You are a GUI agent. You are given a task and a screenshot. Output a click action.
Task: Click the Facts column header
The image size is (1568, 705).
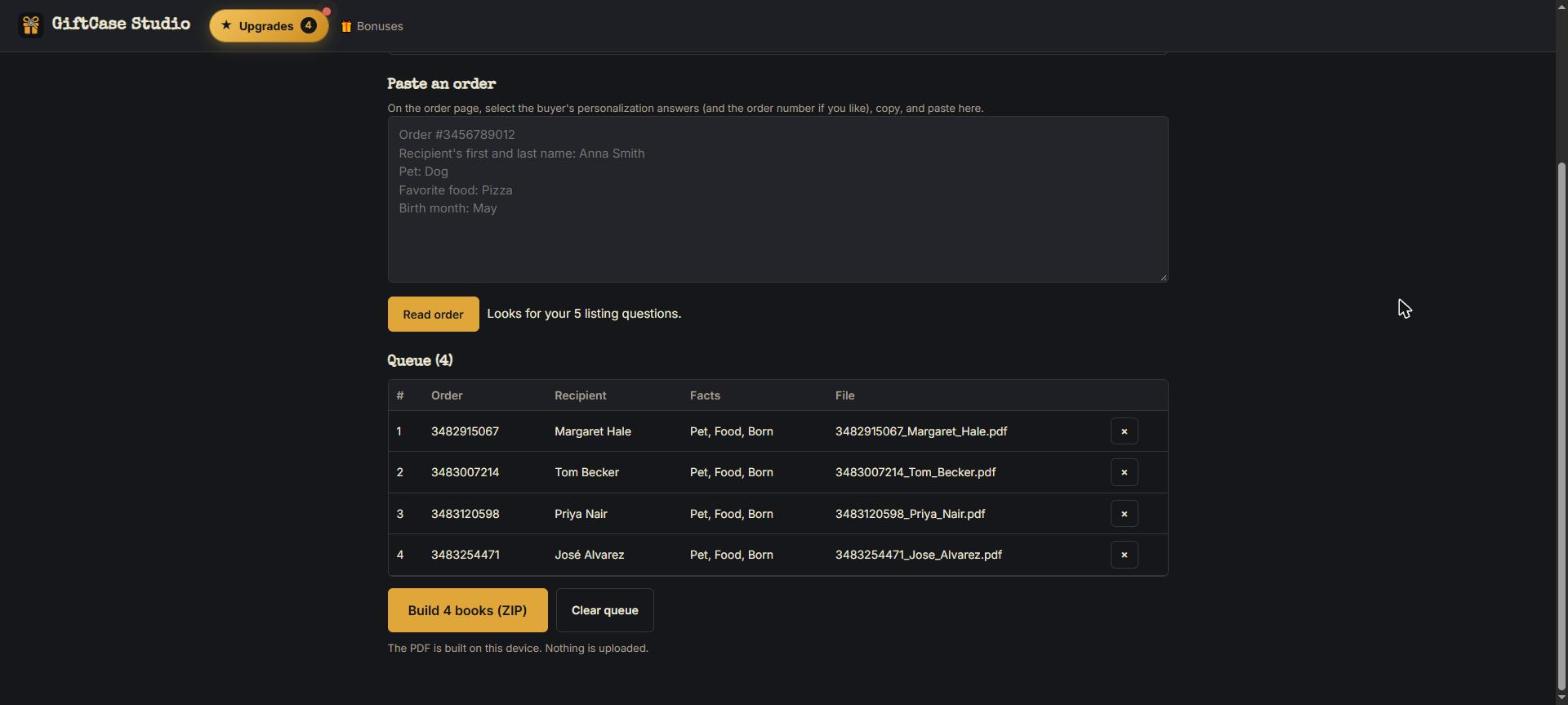(705, 395)
